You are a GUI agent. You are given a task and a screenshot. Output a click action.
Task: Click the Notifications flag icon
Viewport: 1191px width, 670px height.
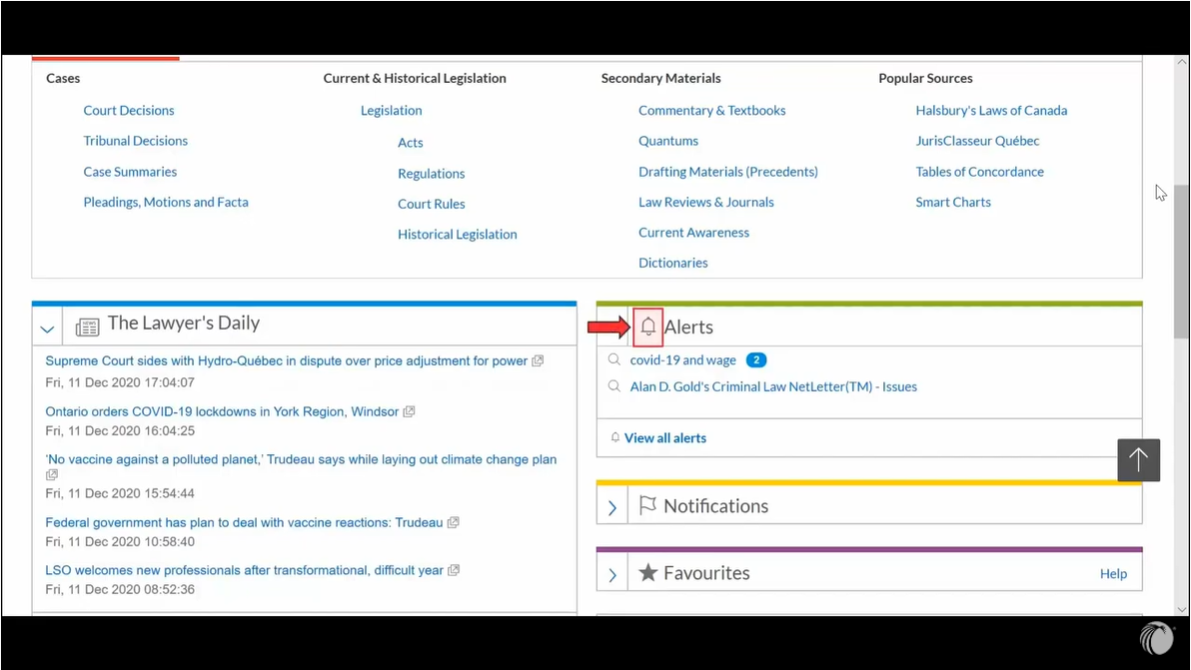click(x=647, y=505)
